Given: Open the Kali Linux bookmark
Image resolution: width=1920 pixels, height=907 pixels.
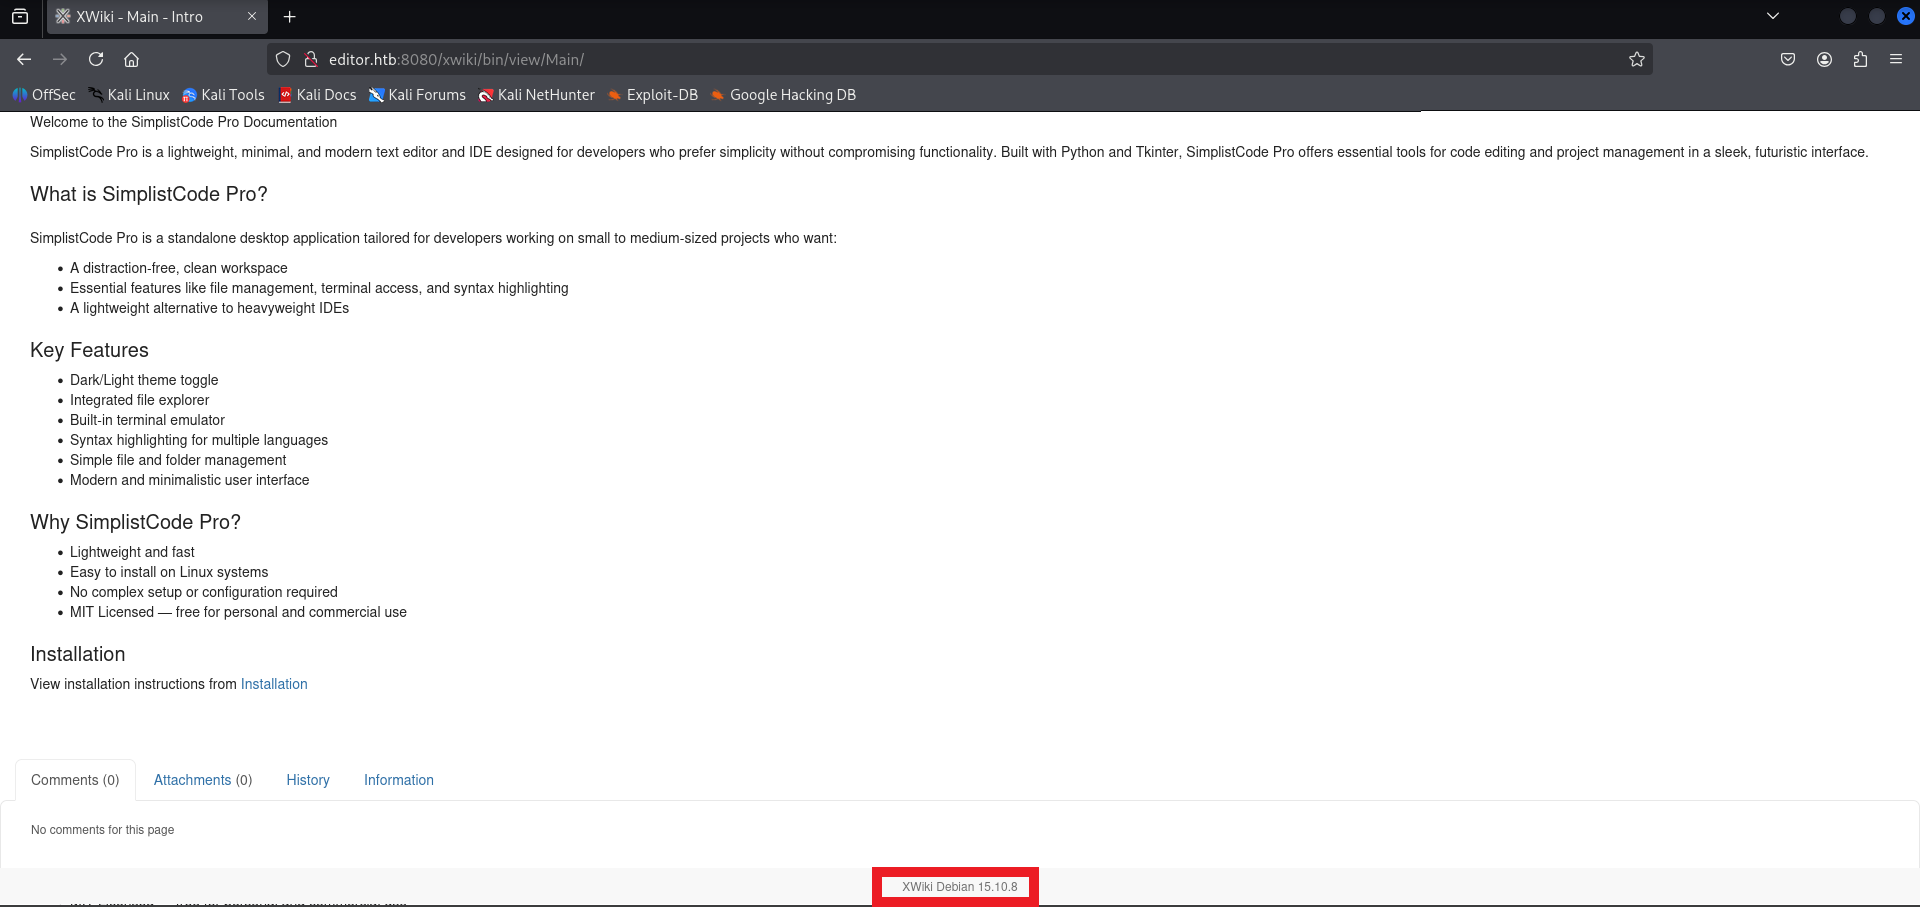Looking at the screenshot, I should (129, 95).
